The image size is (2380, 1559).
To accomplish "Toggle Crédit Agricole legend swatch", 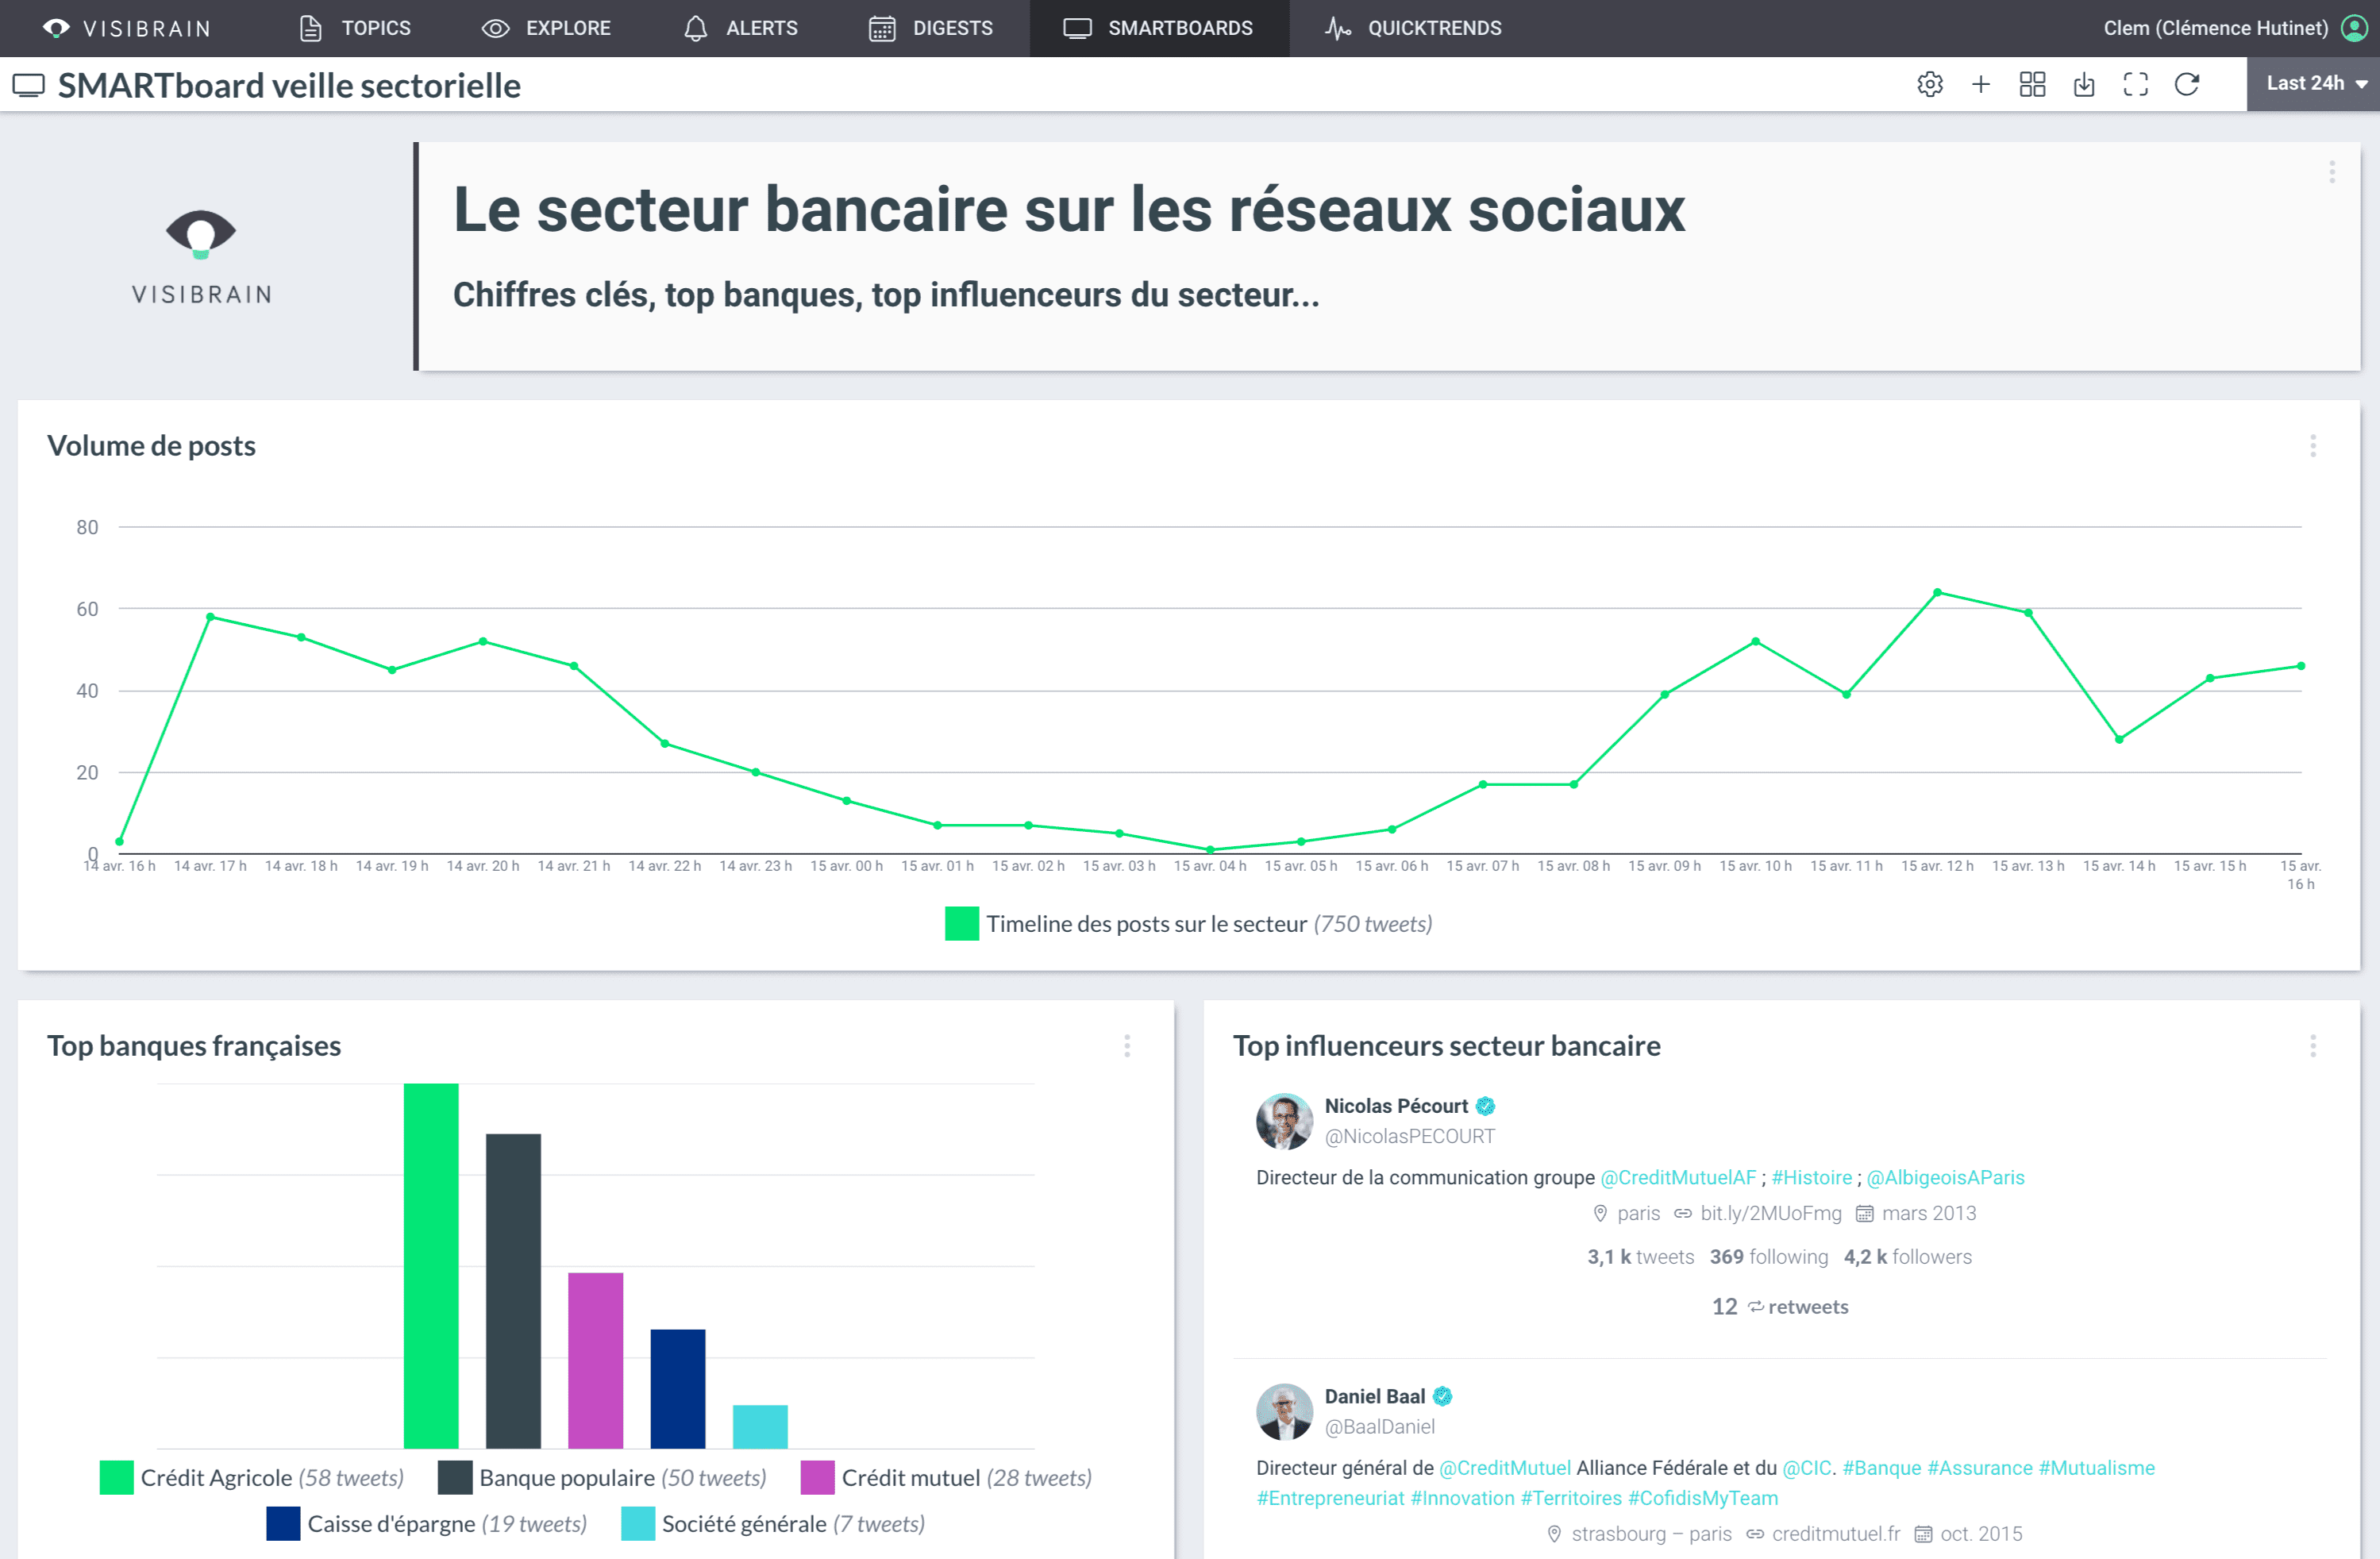I will click(117, 1478).
